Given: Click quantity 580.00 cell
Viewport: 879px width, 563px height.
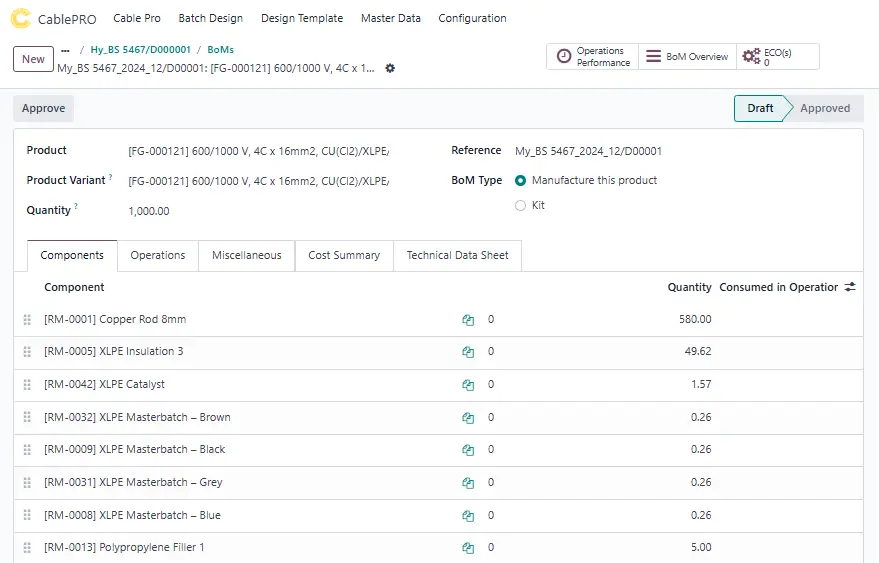Looking at the screenshot, I should (695, 320).
